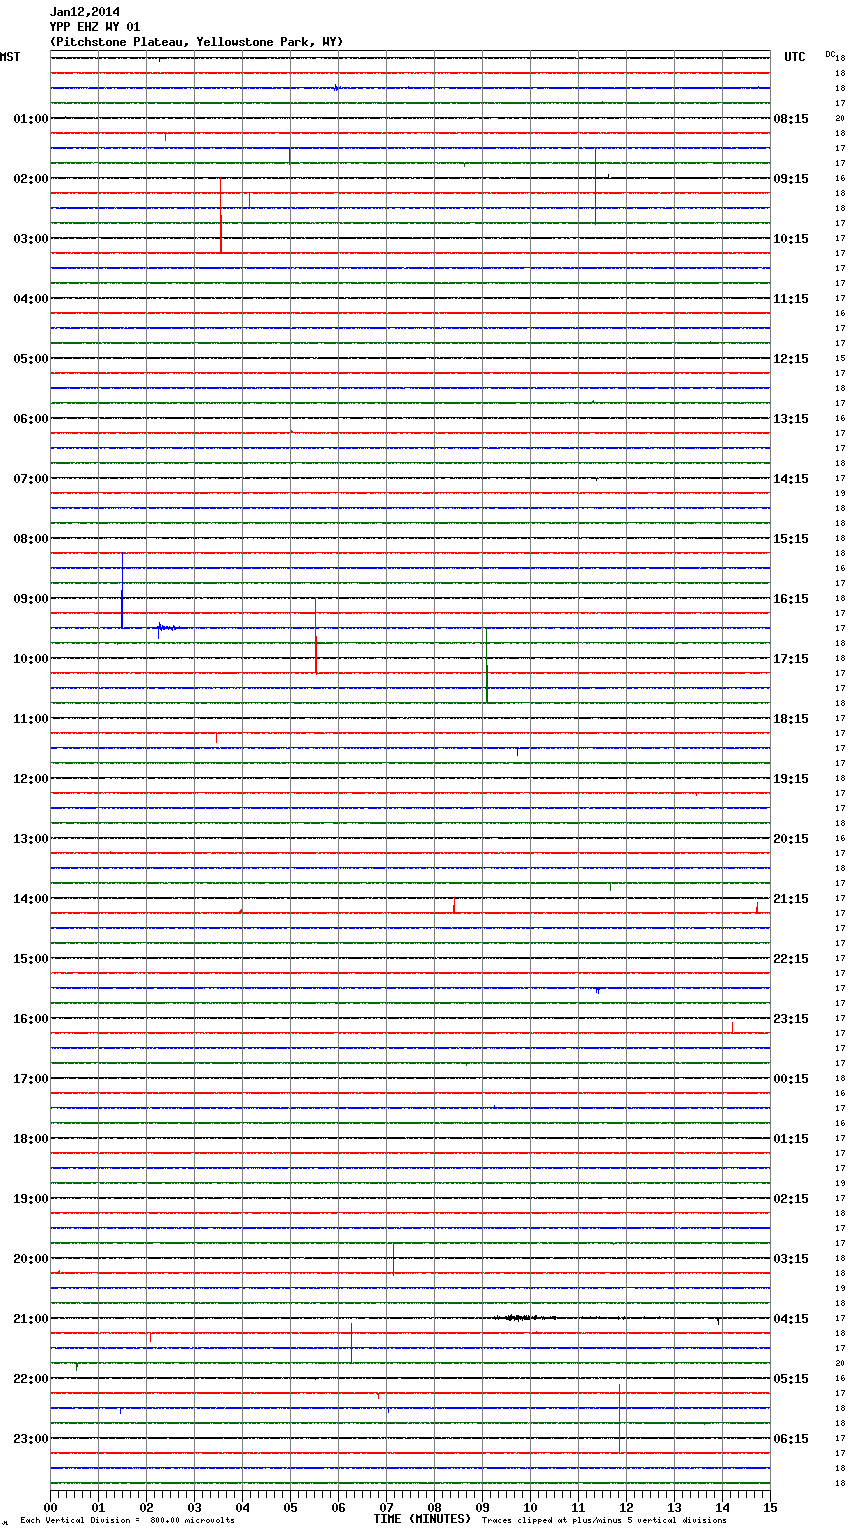Pick the 21:00 MST time label
The width and height of the screenshot is (850, 1534).
(x=30, y=1319)
